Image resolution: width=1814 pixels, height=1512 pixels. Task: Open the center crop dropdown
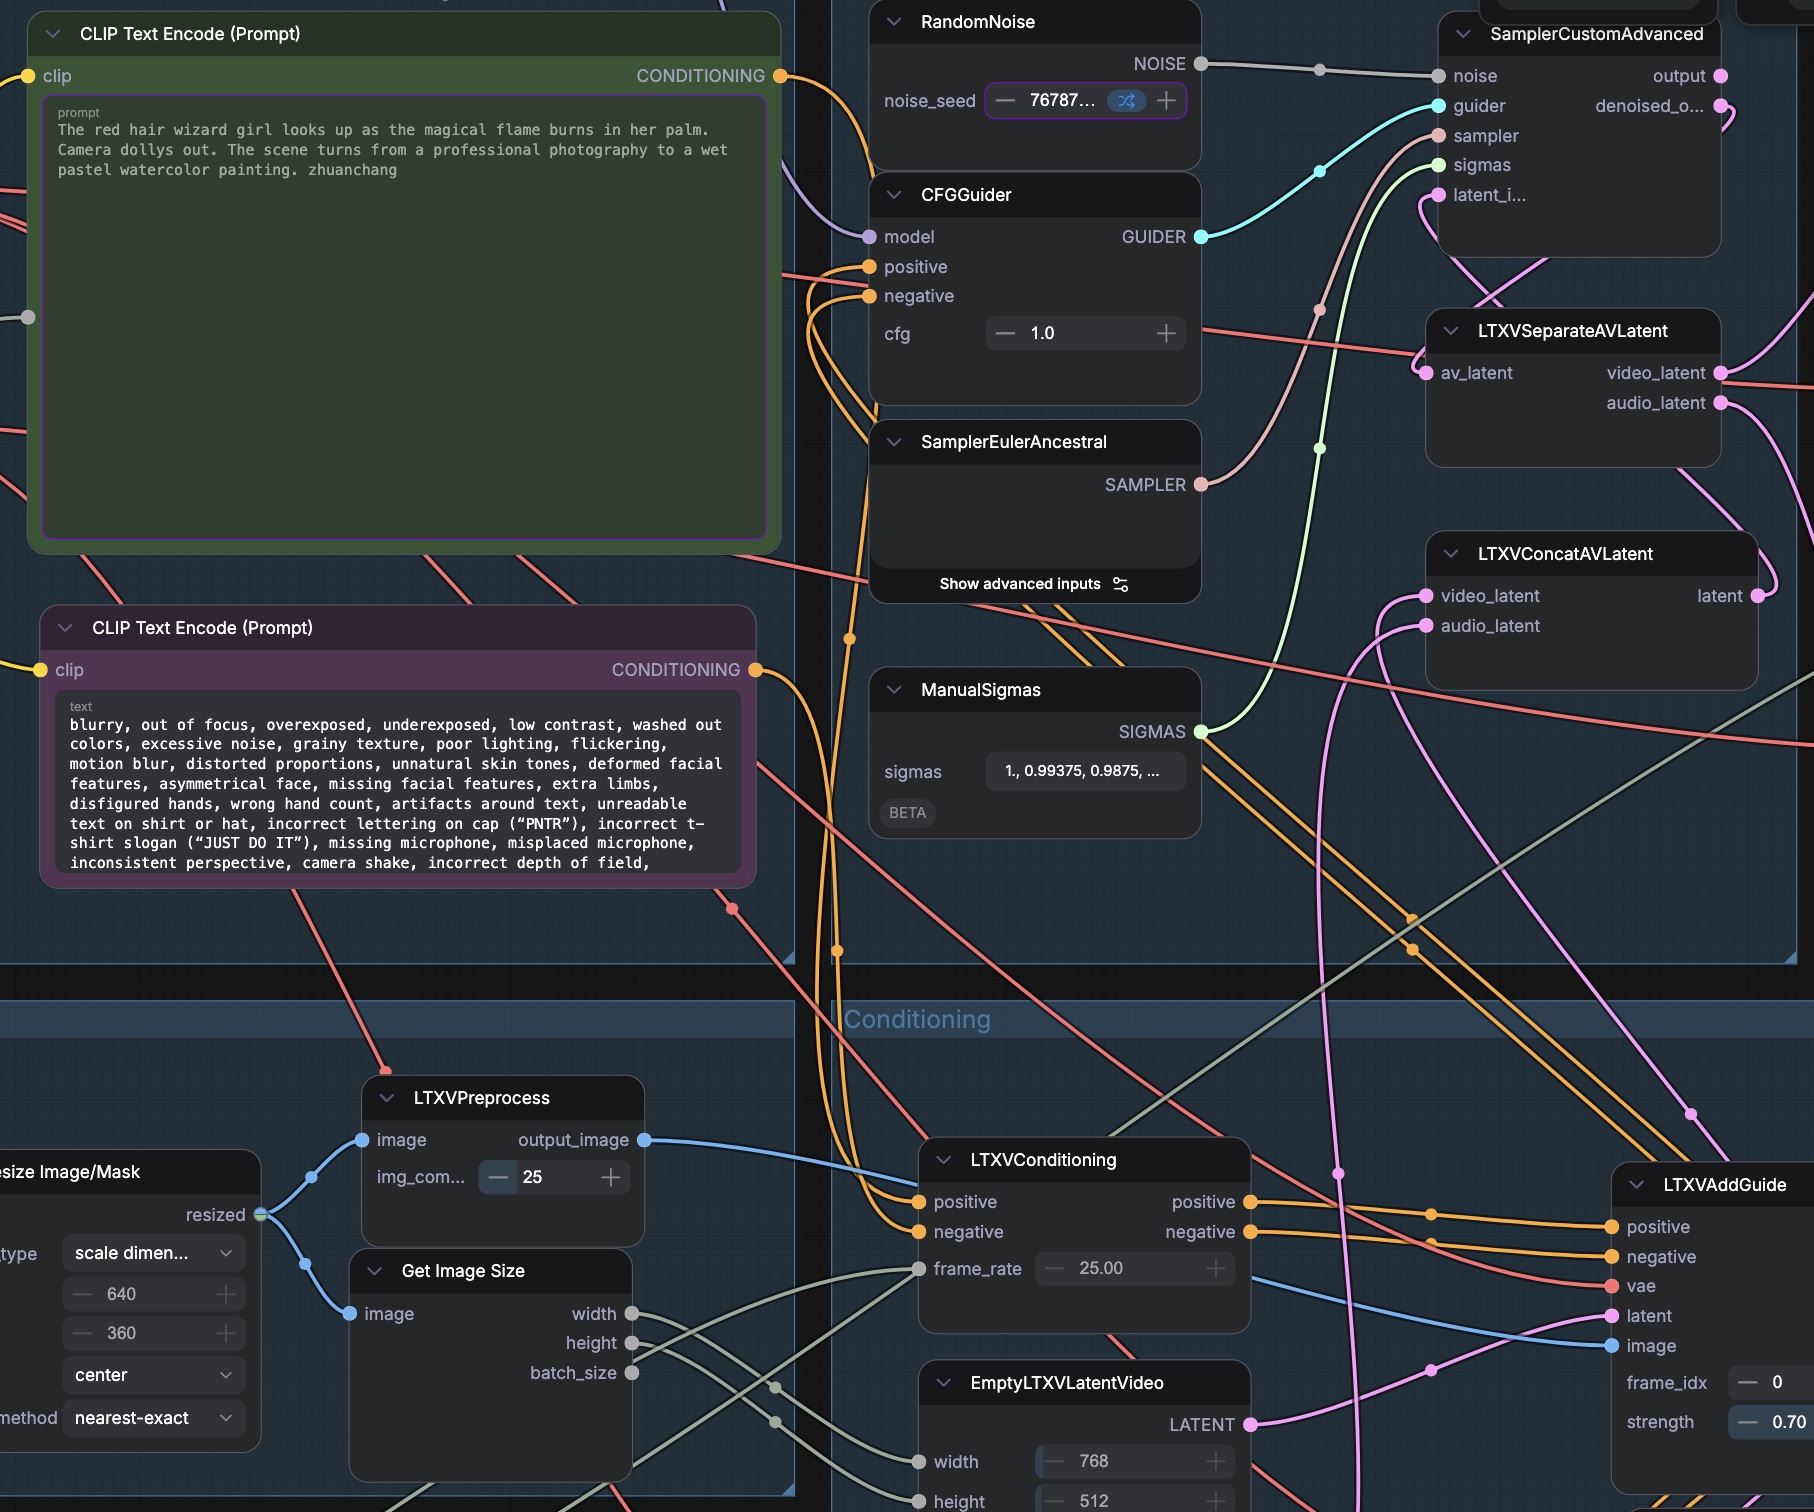click(x=154, y=1375)
